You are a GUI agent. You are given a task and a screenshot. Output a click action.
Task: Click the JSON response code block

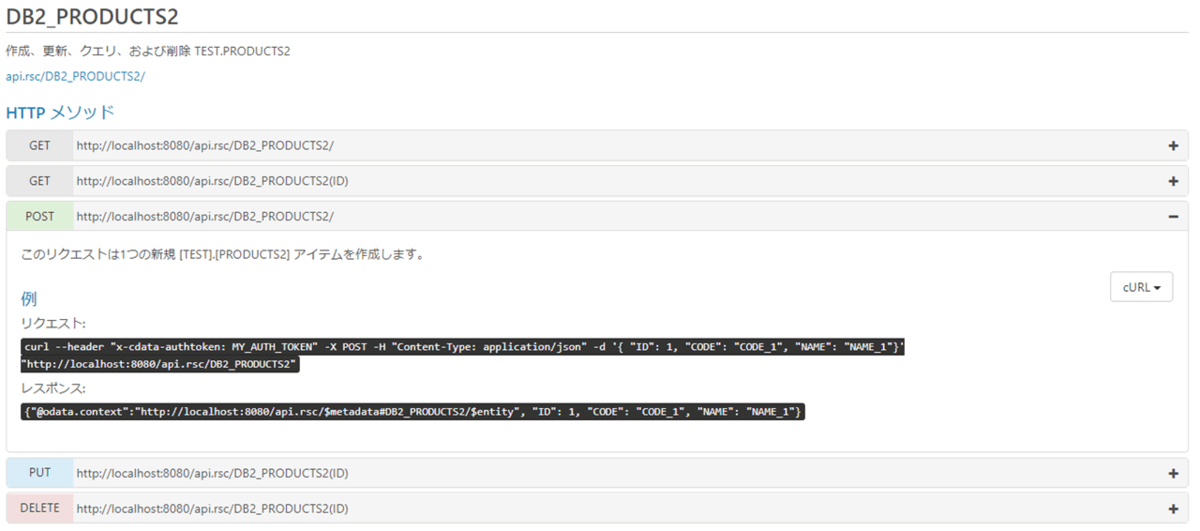[412, 412]
